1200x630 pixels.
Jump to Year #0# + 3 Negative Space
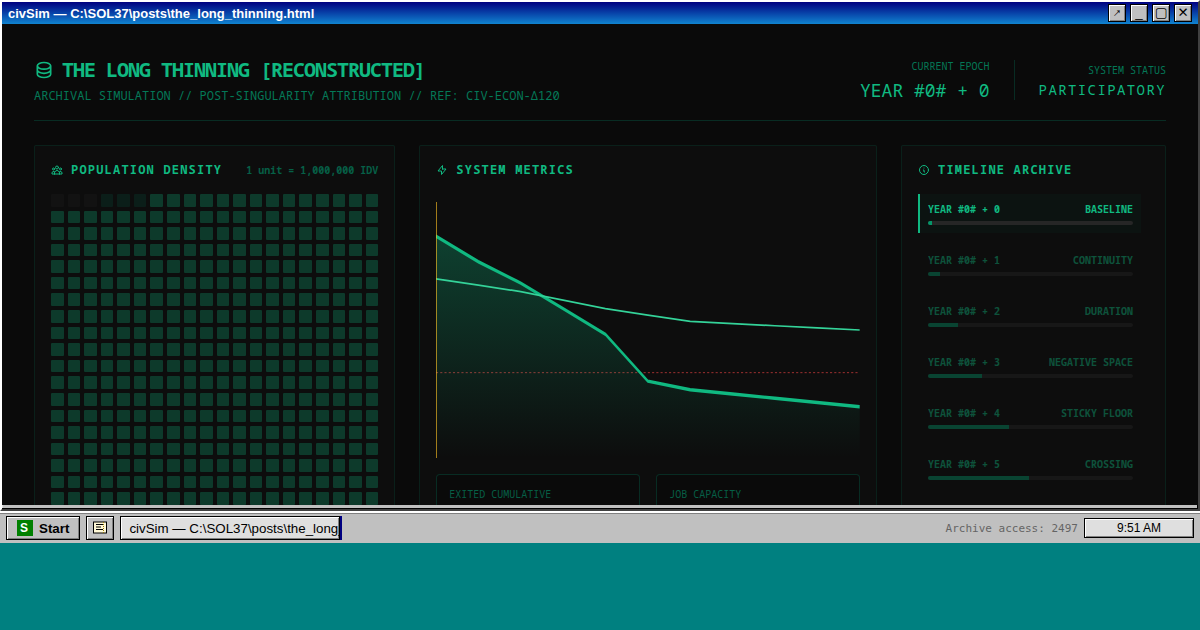point(1029,366)
